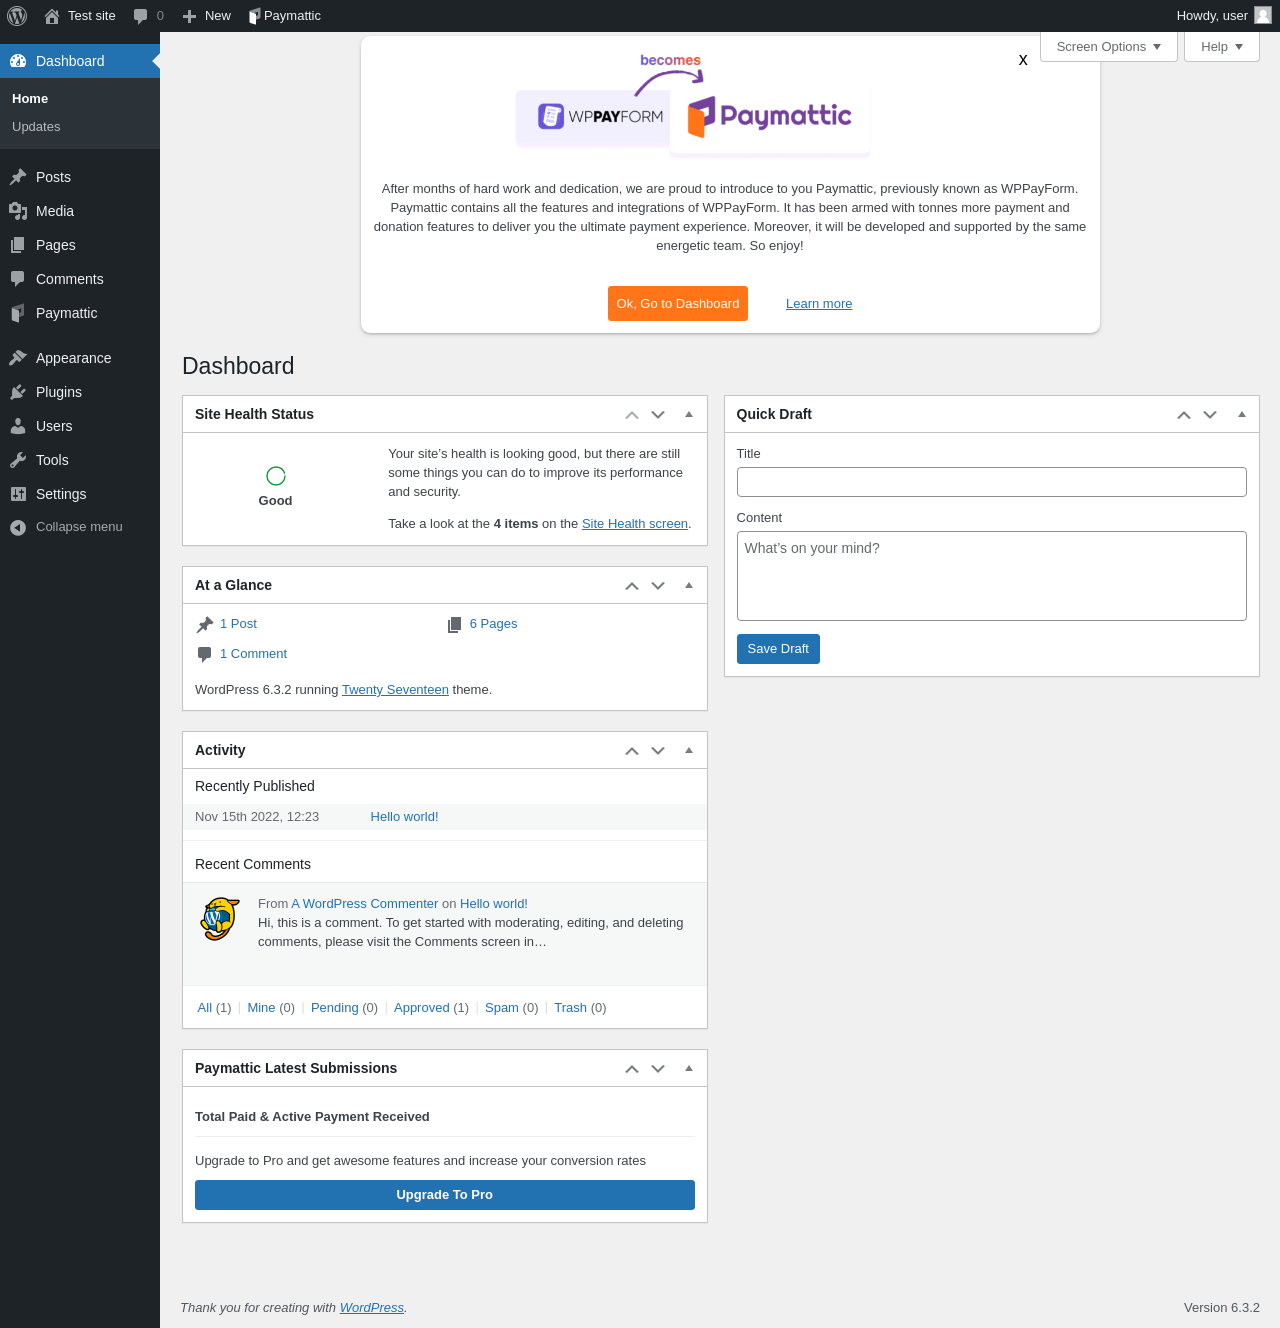1280x1328 pixels.
Task: Click the Users person icon
Action: (x=18, y=426)
